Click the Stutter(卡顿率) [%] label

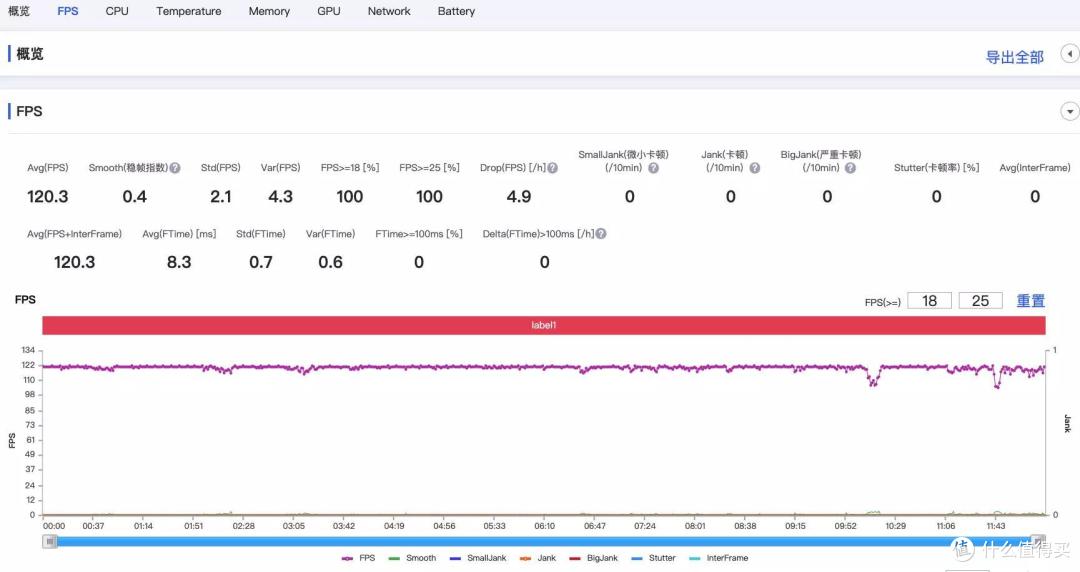(x=937, y=167)
